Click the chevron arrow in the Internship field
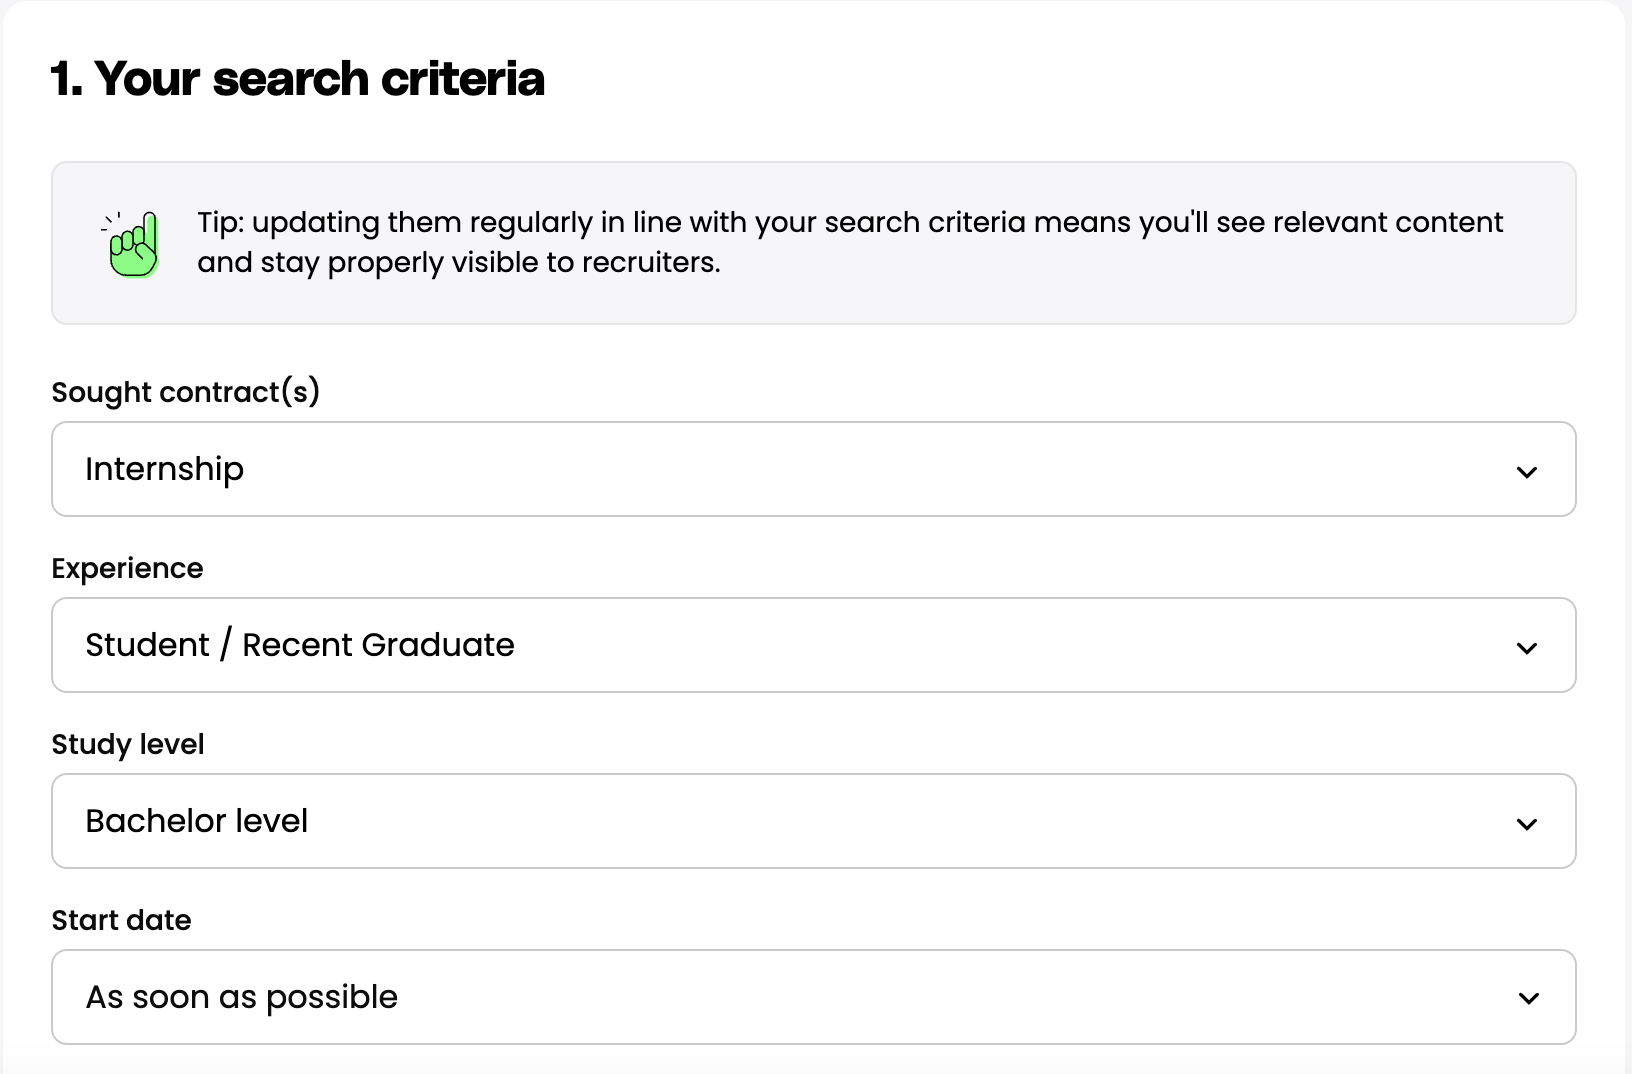This screenshot has width=1632, height=1074. [x=1526, y=471]
